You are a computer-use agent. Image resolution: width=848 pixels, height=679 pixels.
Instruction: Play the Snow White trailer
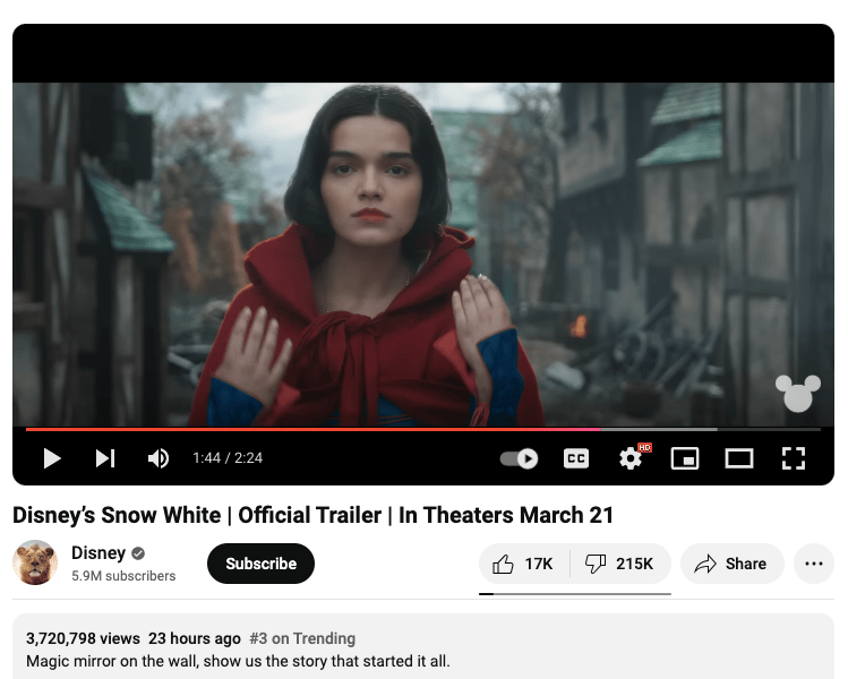coord(52,458)
